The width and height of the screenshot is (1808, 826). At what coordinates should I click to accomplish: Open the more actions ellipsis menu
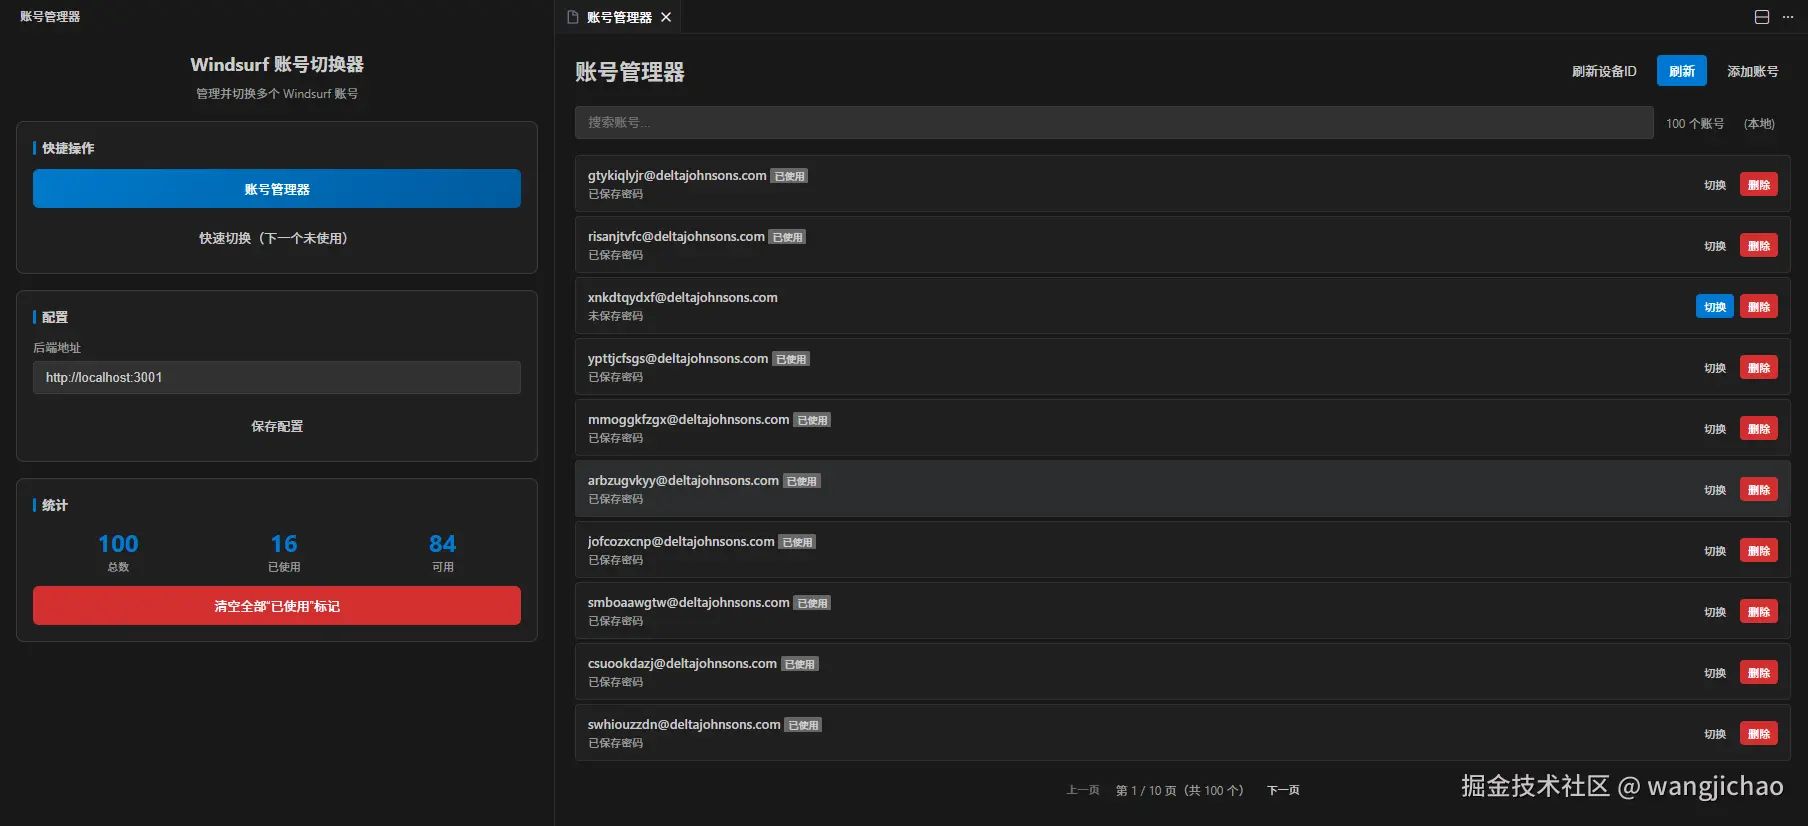point(1788,17)
